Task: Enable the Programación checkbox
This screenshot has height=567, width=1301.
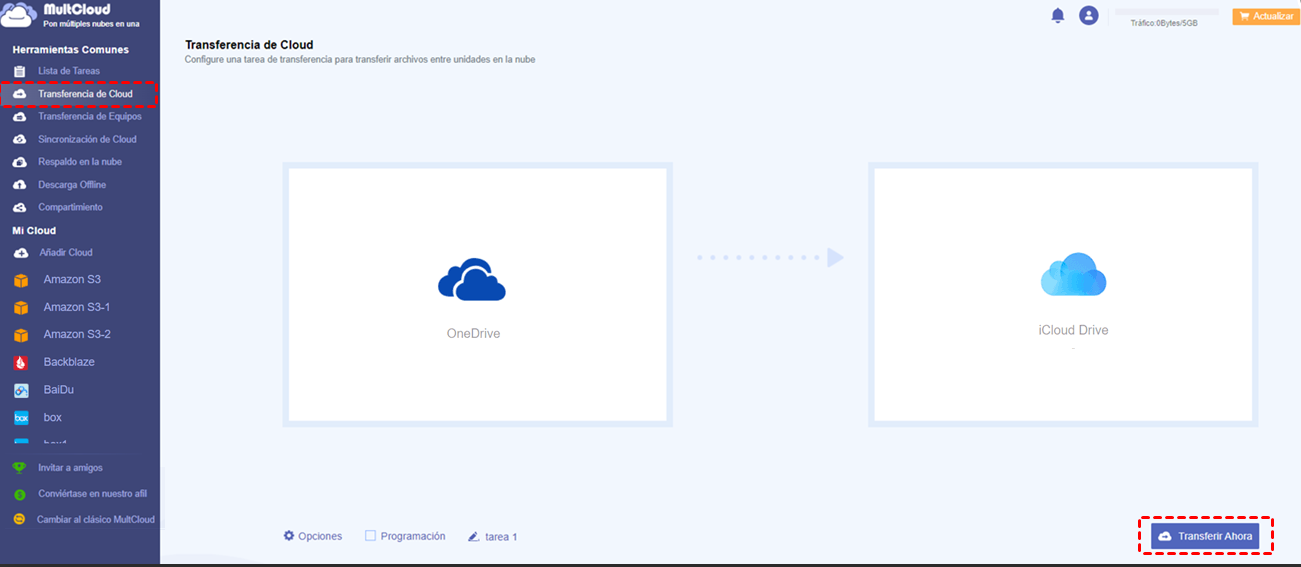Action: coord(370,536)
